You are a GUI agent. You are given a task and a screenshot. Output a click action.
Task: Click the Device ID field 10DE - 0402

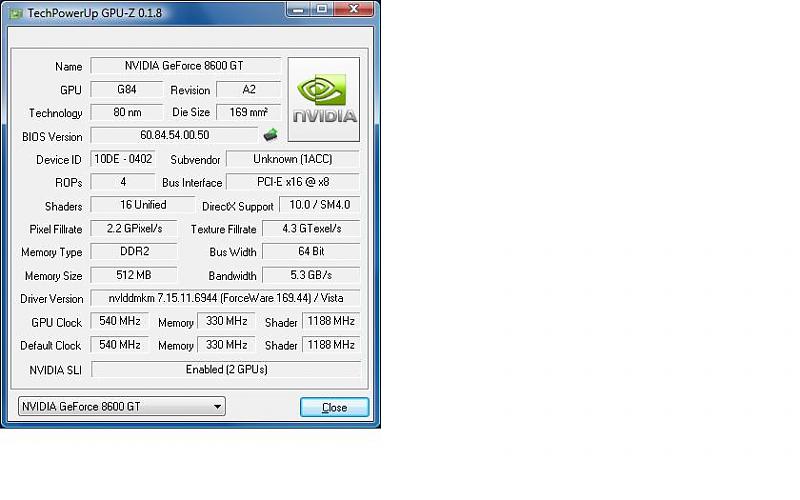point(123,159)
